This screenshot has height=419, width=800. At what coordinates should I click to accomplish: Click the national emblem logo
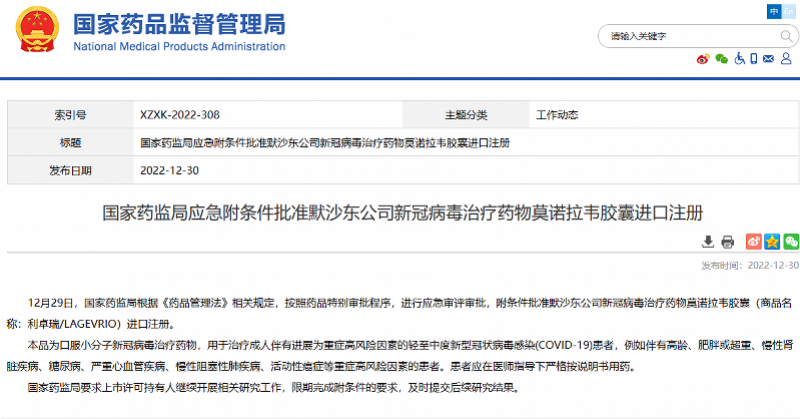tap(37, 29)
